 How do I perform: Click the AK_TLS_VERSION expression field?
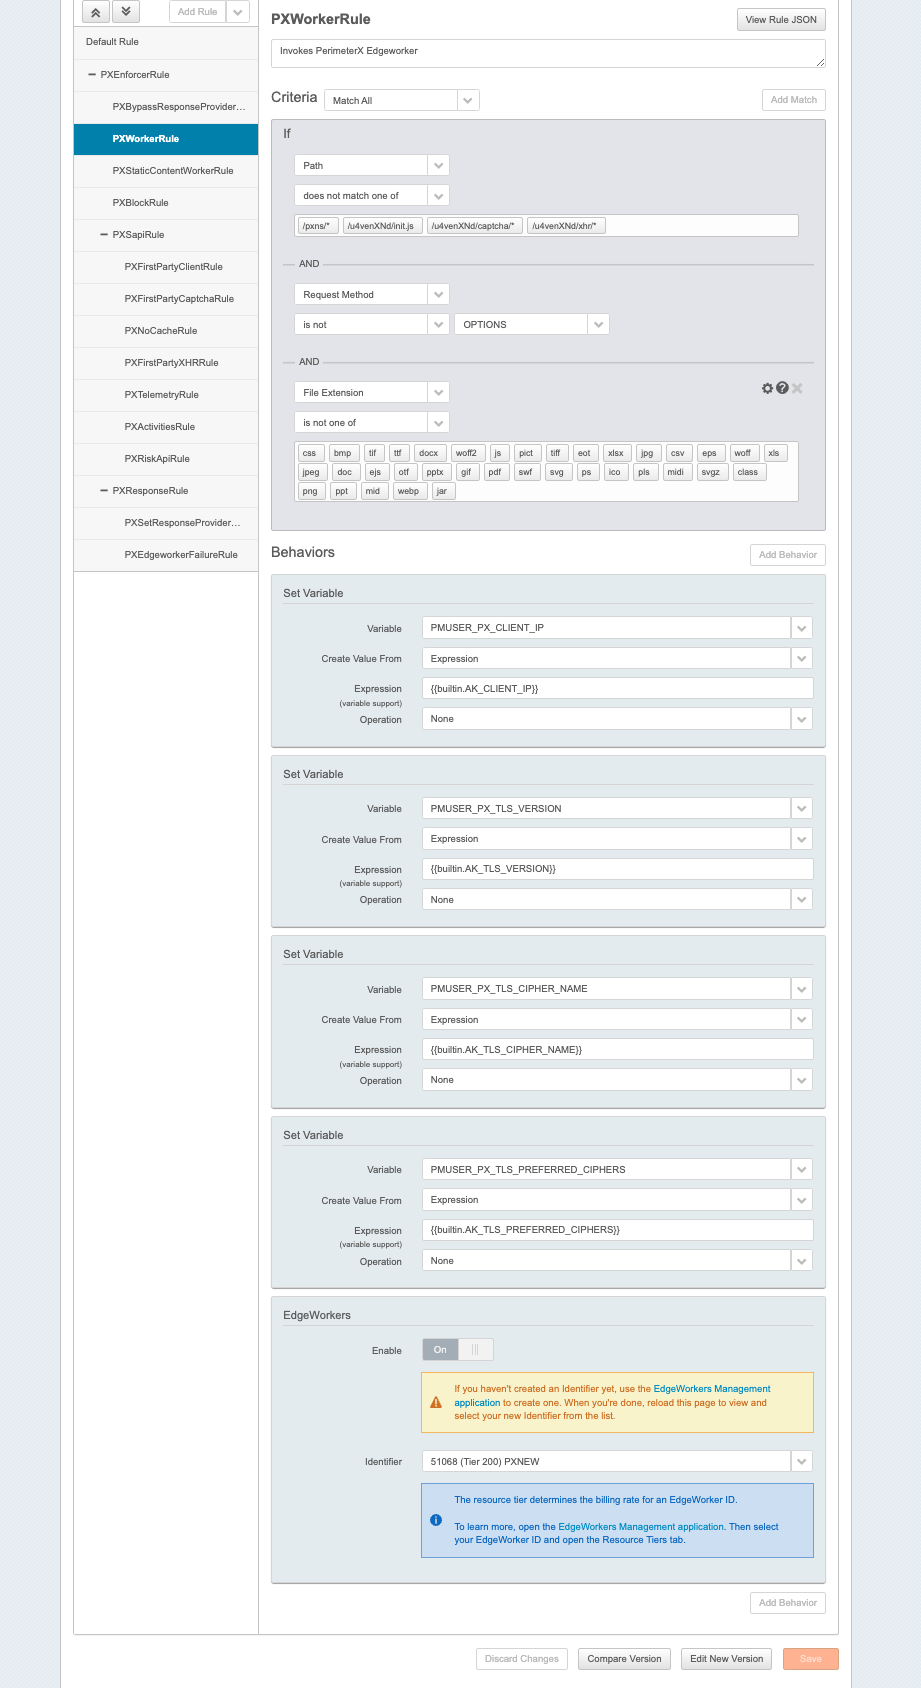(617, 869)
